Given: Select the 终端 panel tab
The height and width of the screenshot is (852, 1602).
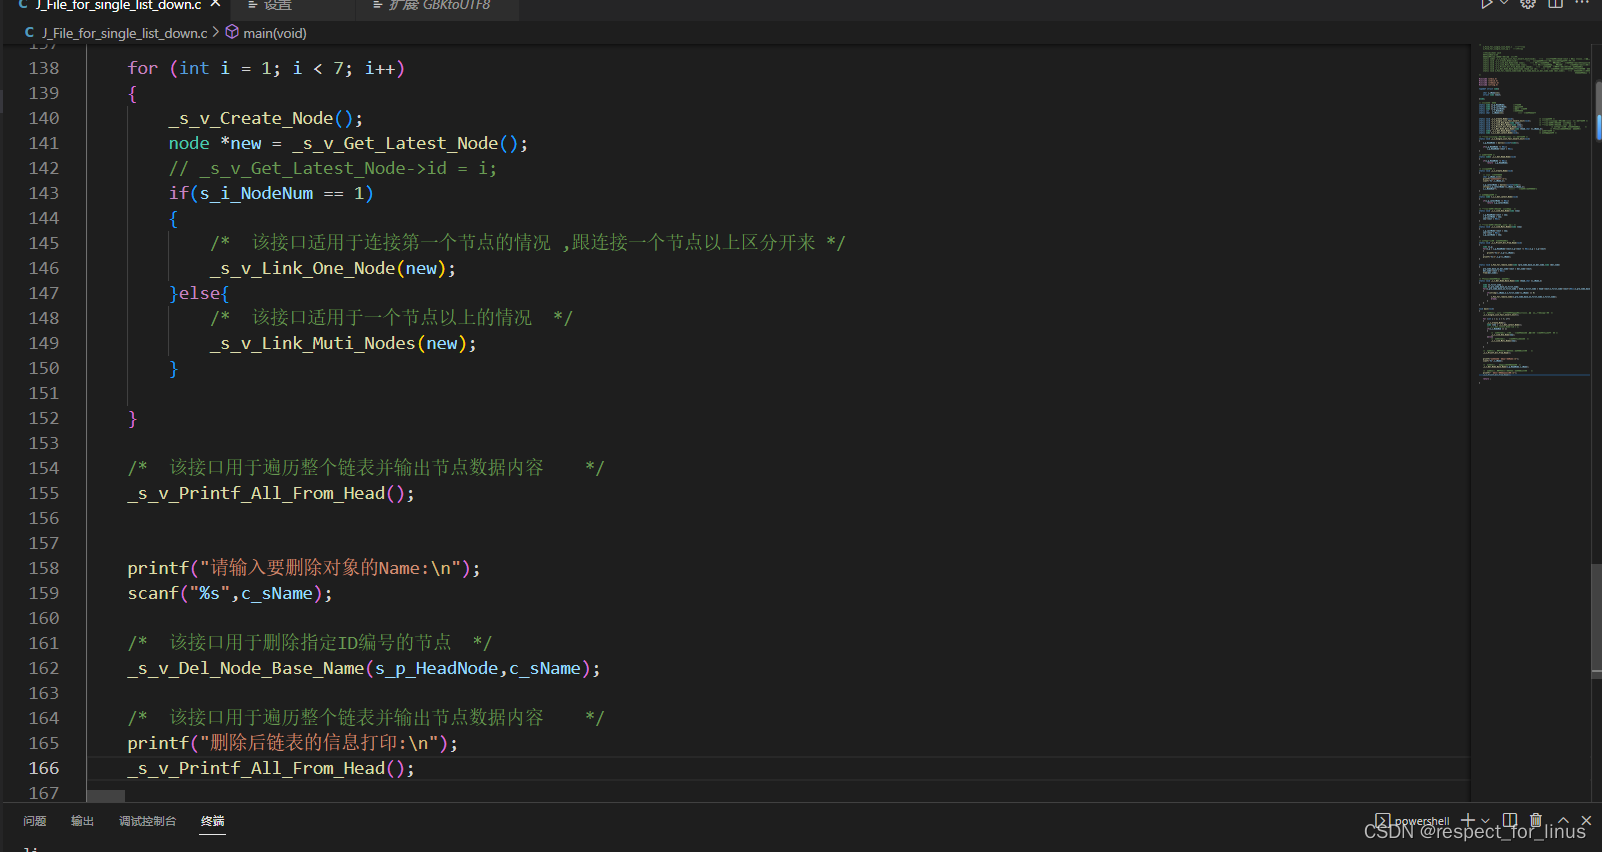Looking at the screenshot, I should pyautogui.click(x=213, y=821).
